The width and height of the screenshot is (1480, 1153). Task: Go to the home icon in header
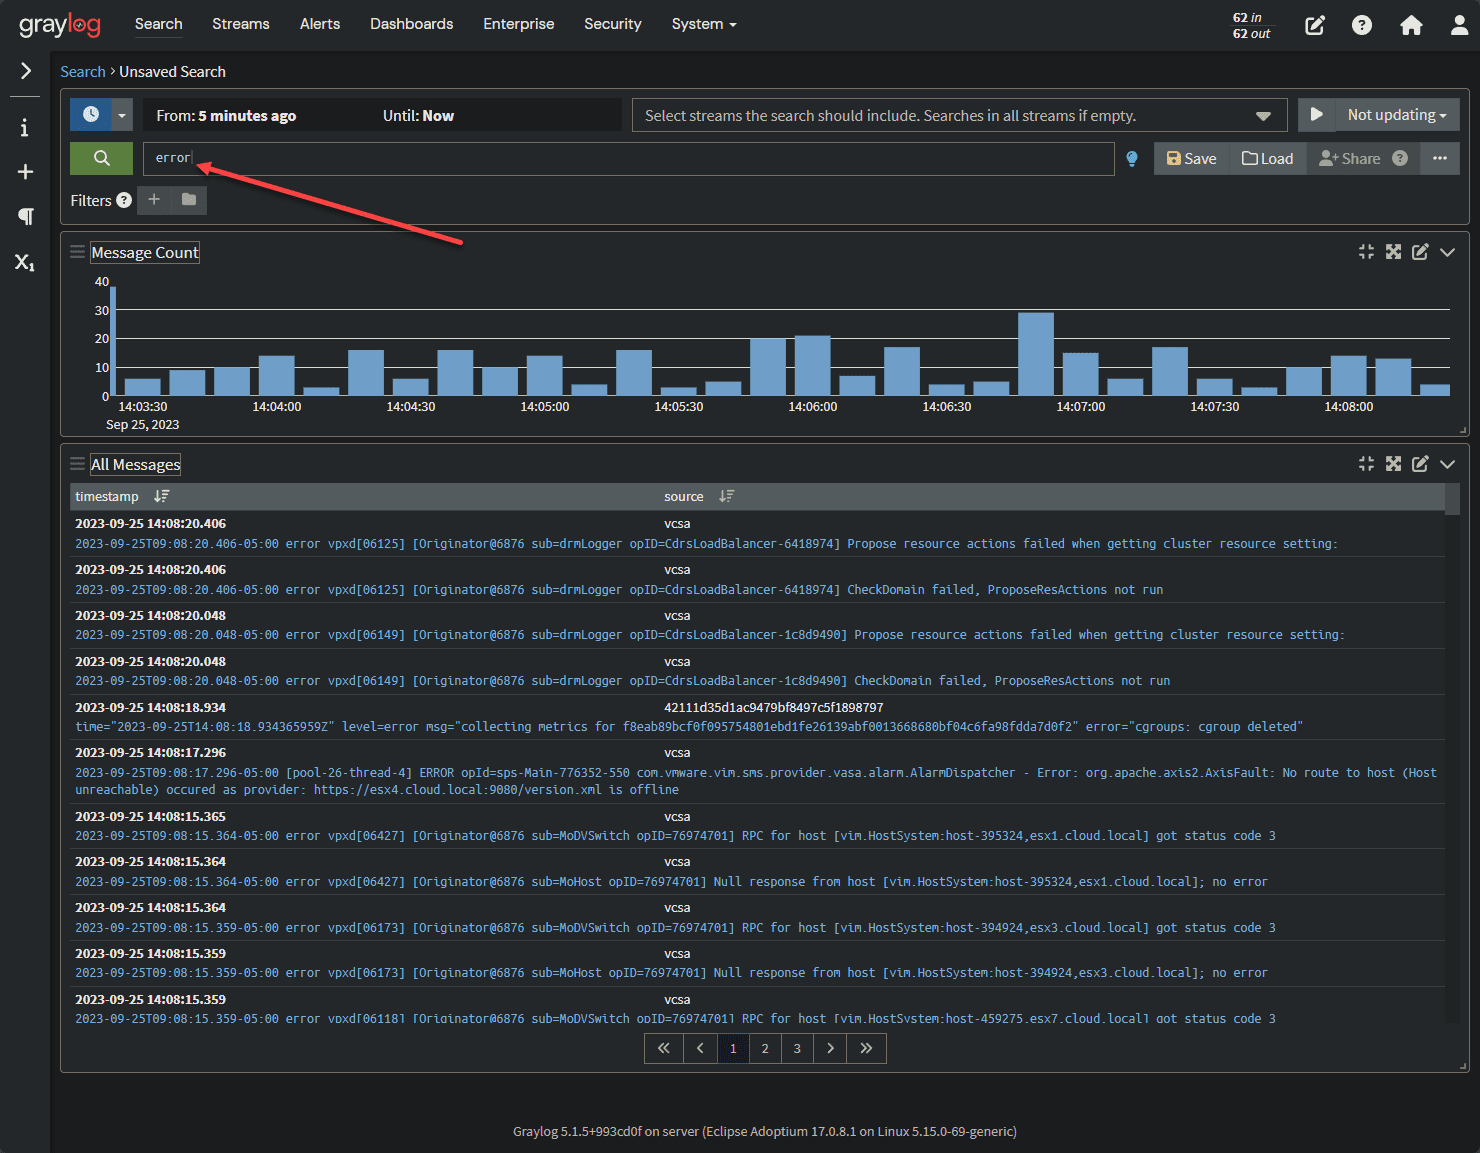pyautogui.click(x=1410, y=25)
